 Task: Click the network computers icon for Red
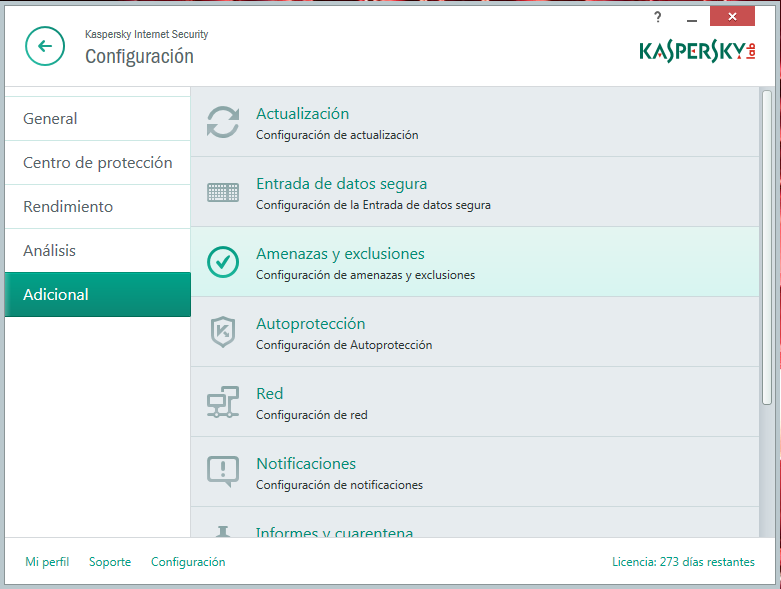[223, 402]
